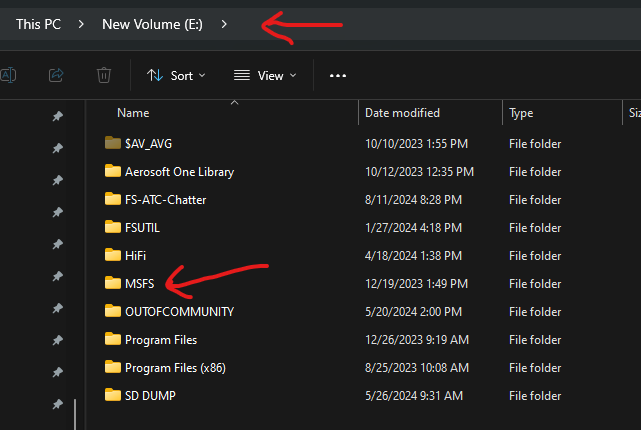Go to This PC in the breadcrumb
Image resolution: width=641 pixels, height=430 pixels.
click(x=36, y=24)
